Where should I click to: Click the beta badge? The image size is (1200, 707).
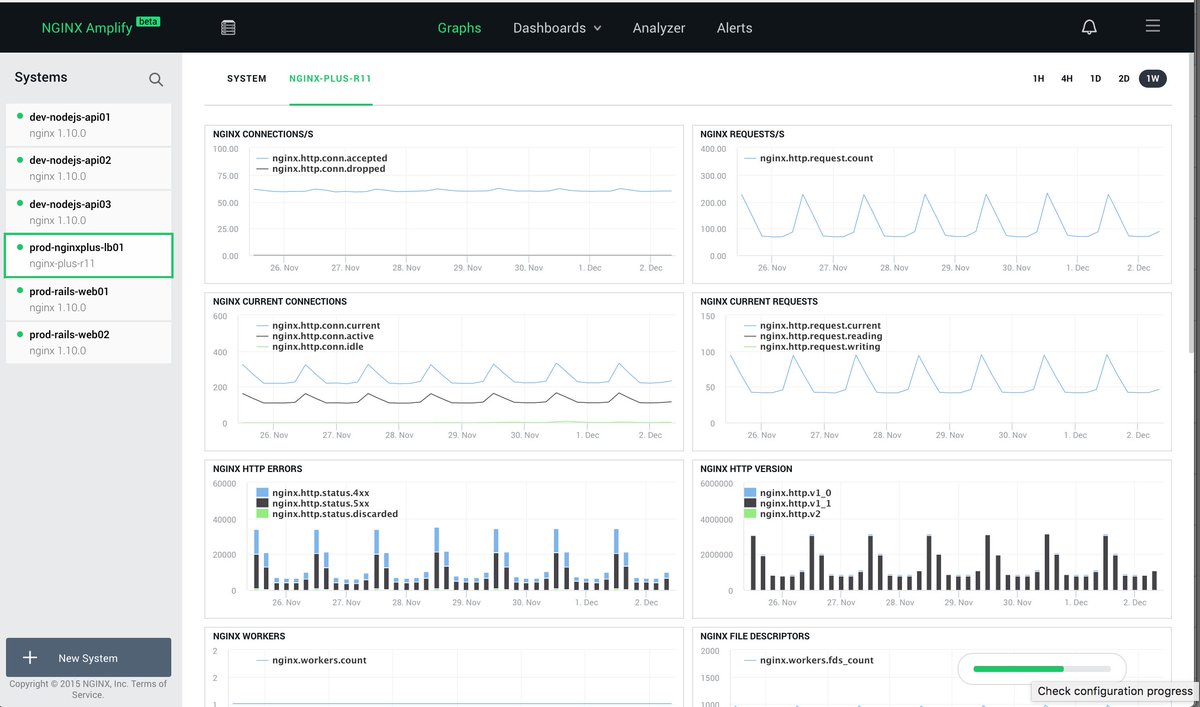coord(148,21)
